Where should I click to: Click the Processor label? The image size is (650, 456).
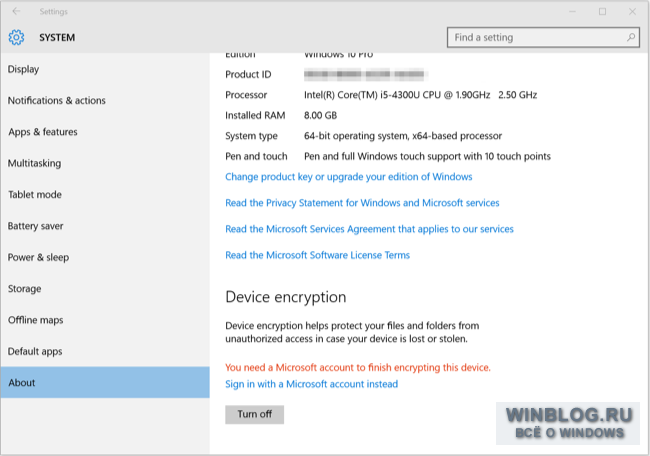click(246, 95)
